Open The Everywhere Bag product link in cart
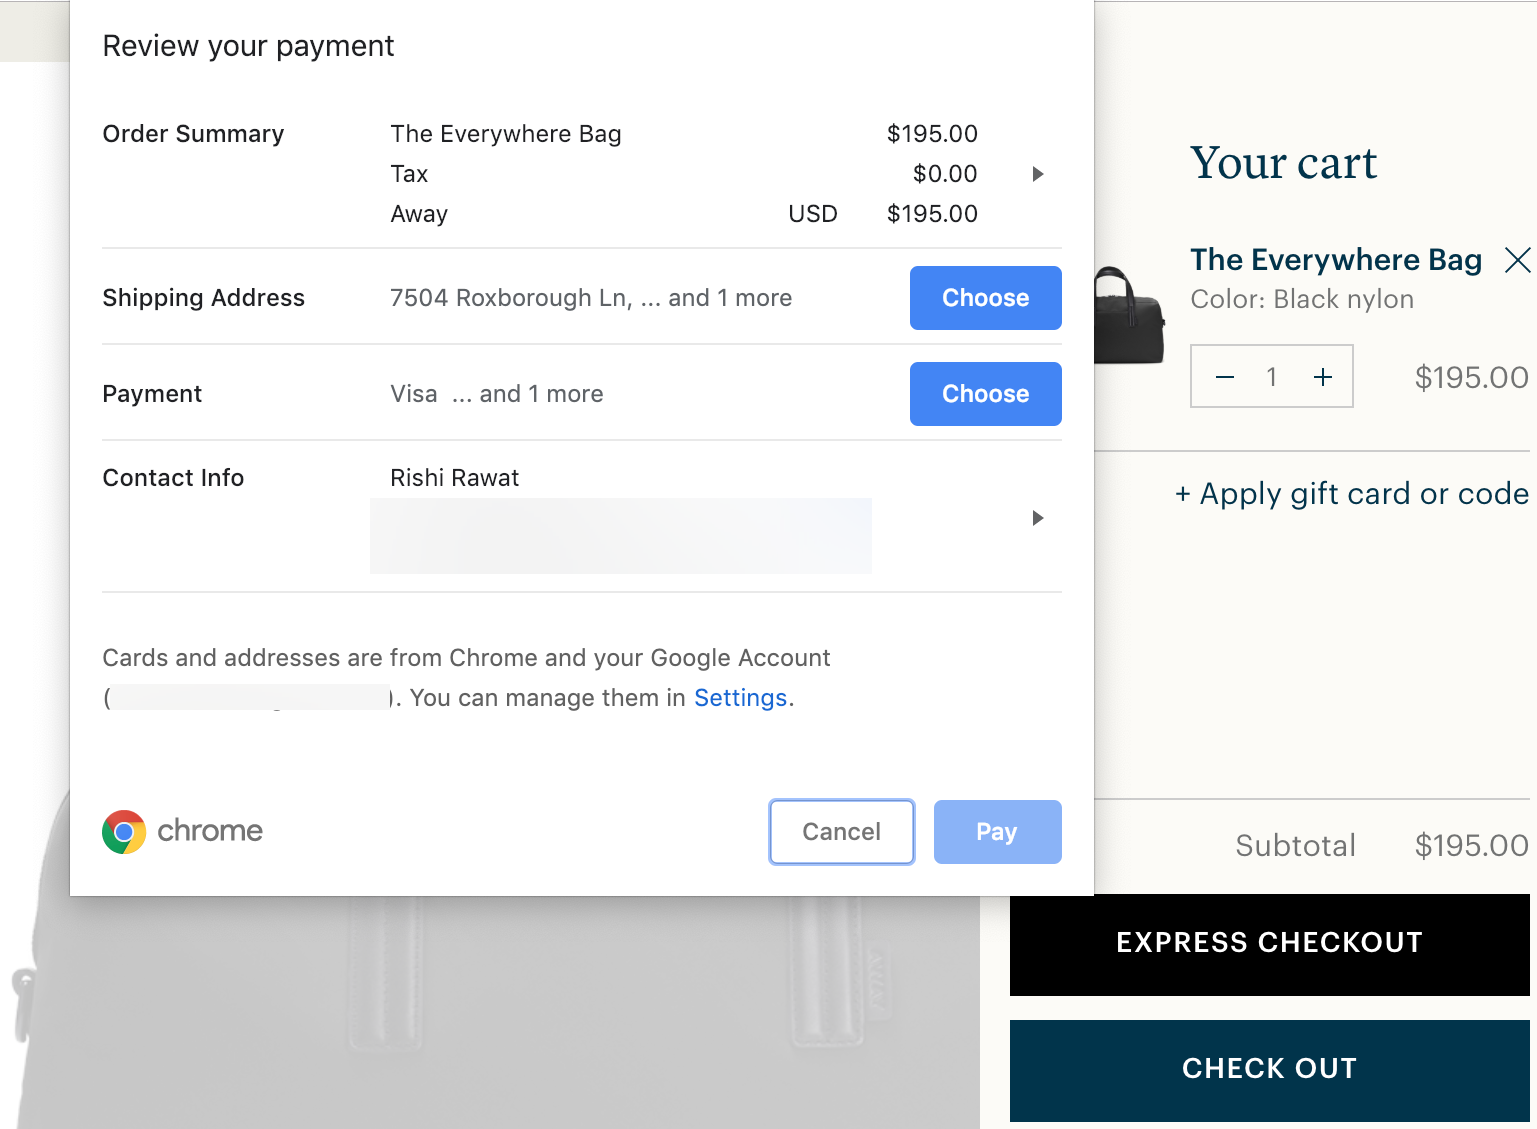Image resolution: width=1537 pixels, height=1129 pixels. (1336, 260)
